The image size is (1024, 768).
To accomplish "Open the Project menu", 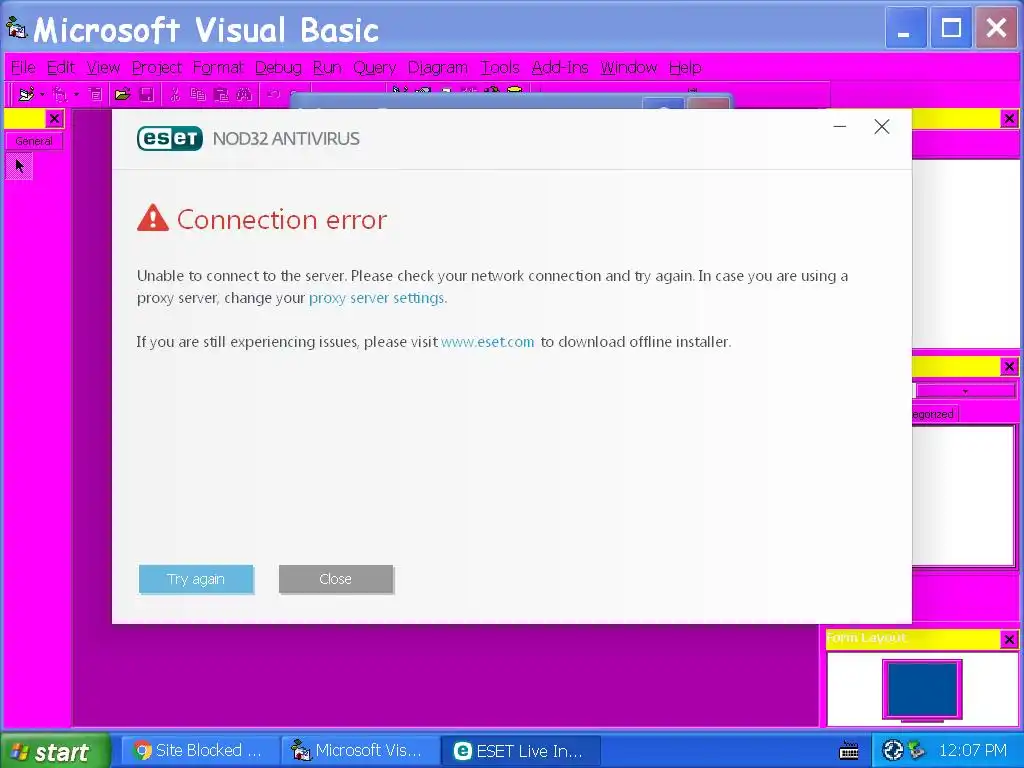I will tap(157, 67).
